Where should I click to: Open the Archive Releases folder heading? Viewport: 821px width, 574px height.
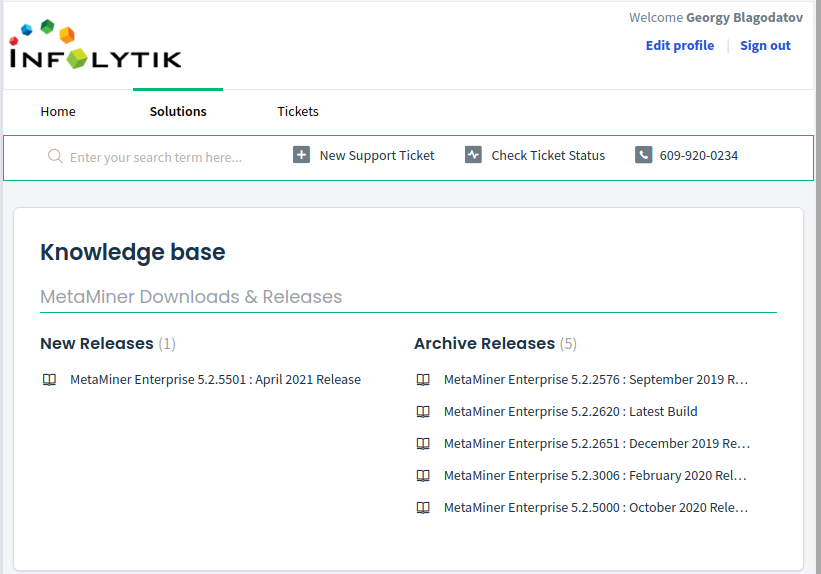click(x=484, y=344)
